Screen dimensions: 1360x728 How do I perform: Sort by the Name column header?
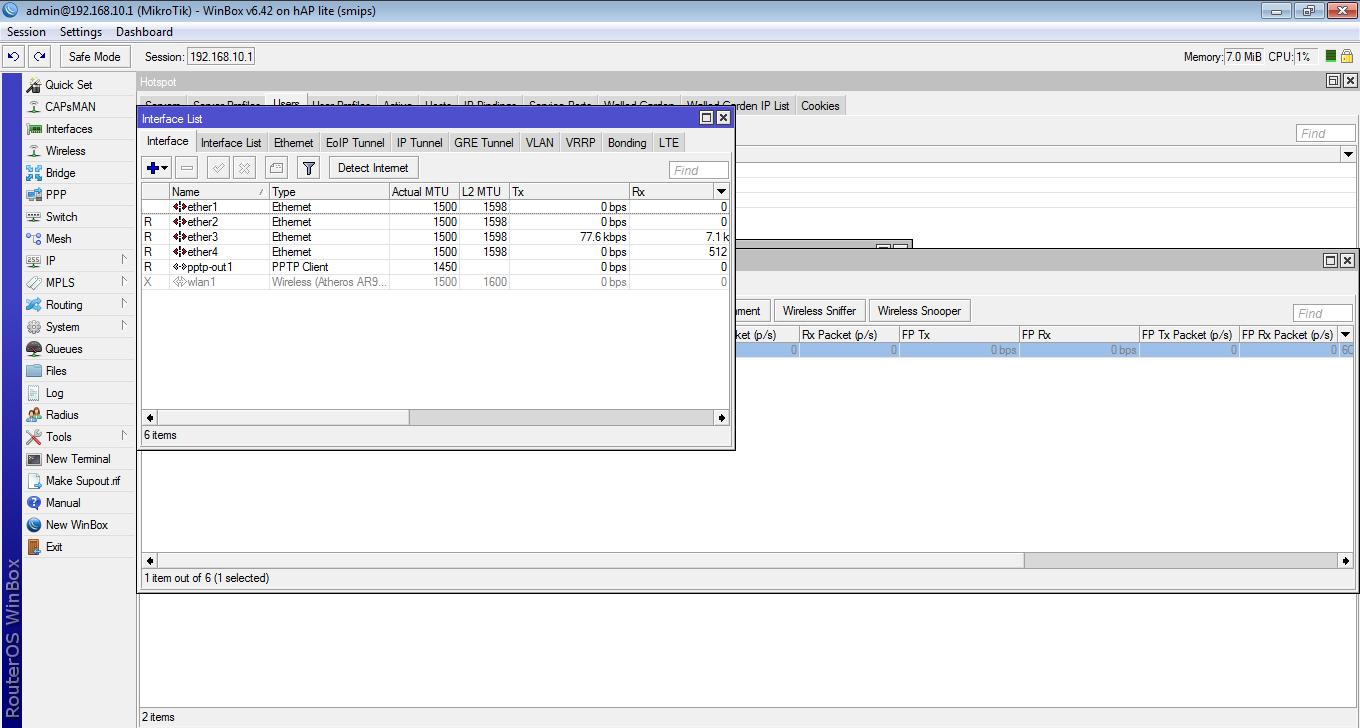pyautogui.click(x=219, y=191)
